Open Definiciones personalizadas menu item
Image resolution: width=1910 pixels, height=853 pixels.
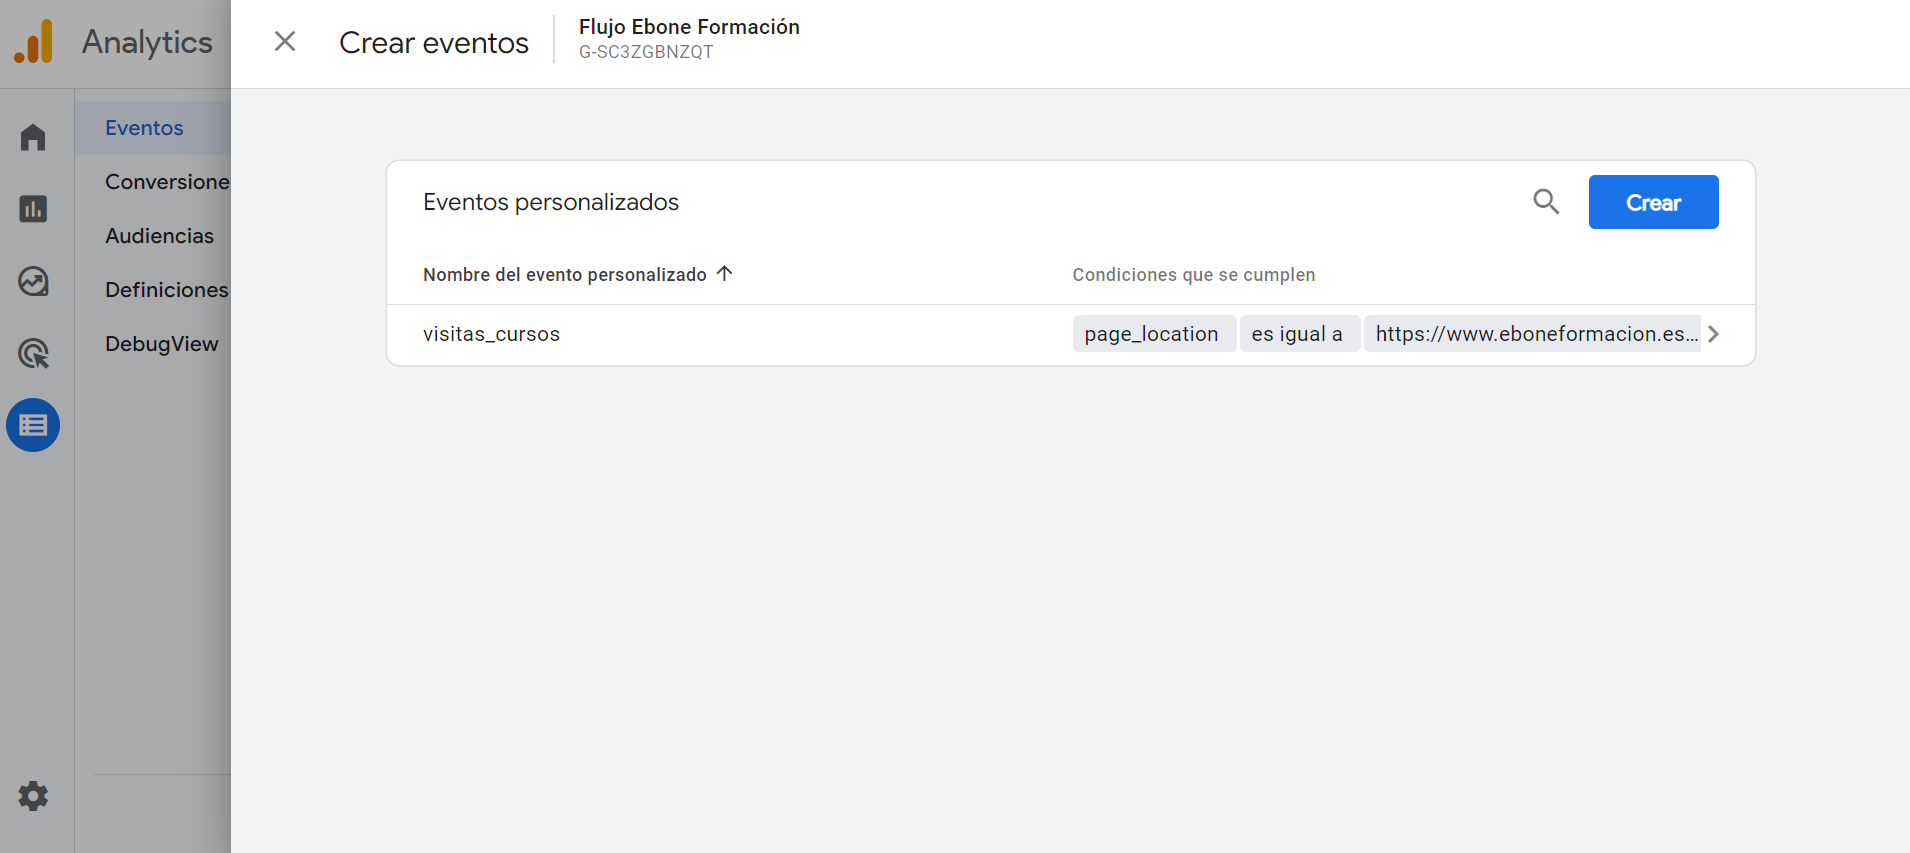tap(167, 290)
